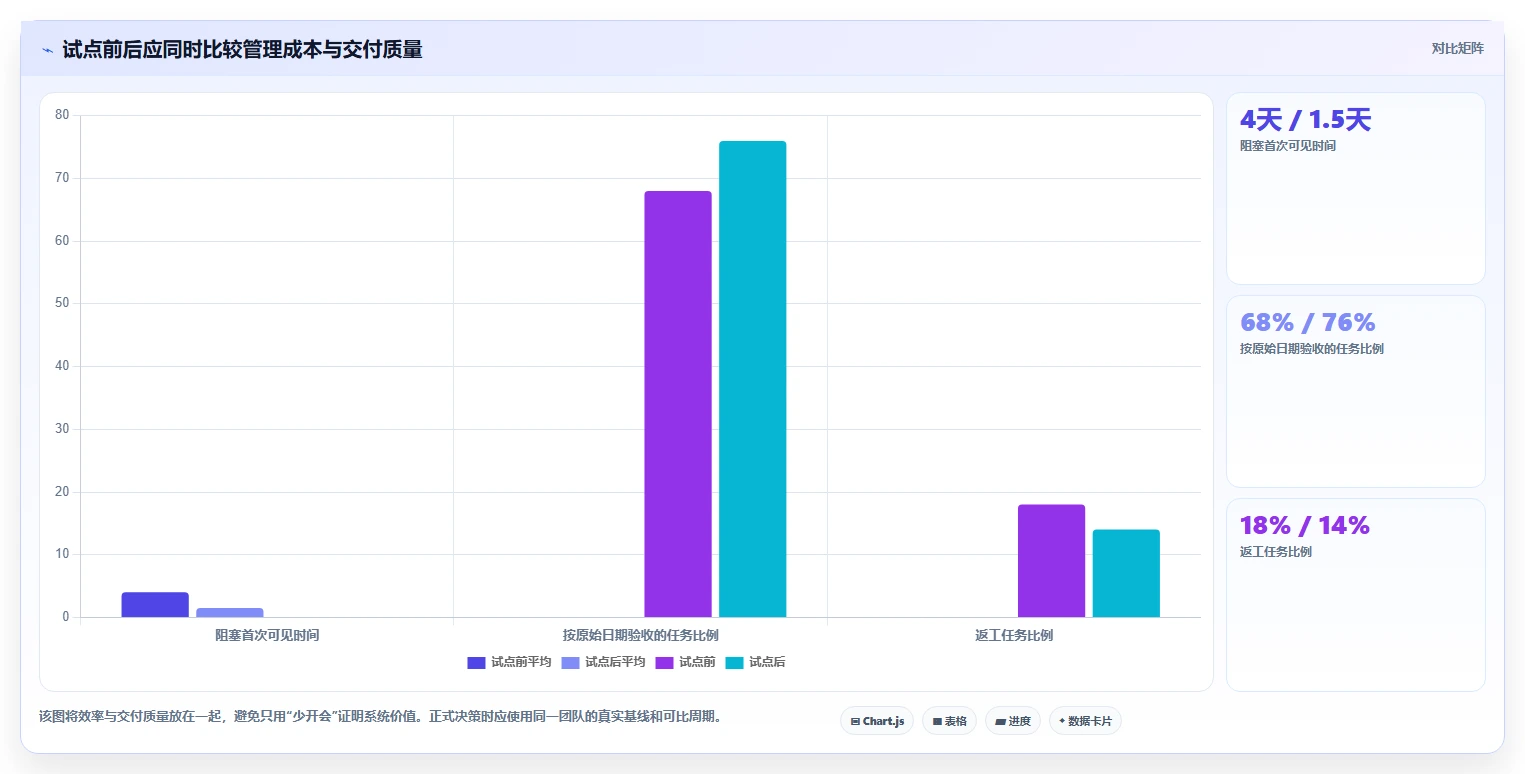1525x774 pixels.
Task: Click the title 试点前后应同时比较管理成本与交付质量
Action: (x=242, y=50)
